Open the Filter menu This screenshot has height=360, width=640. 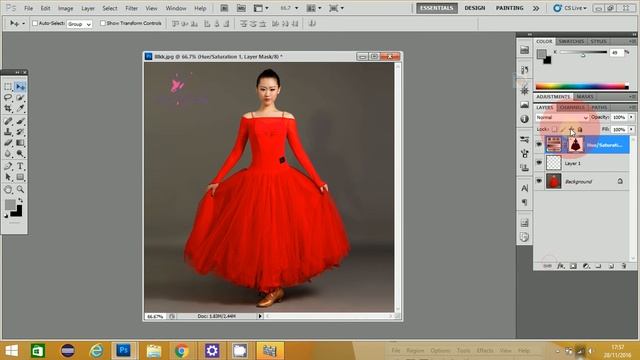pos(131,8)
